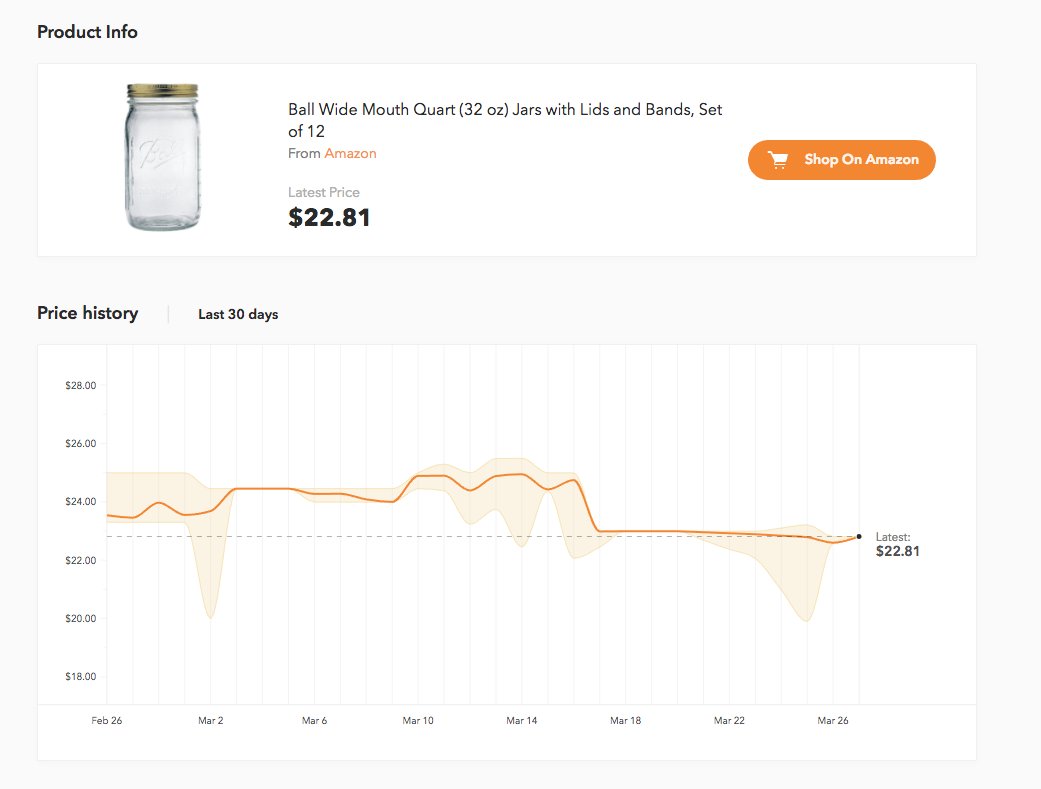Click the $28.00 y-axis label
Viewport: 1041px width, 789px height.
click(x=80, y=385)
